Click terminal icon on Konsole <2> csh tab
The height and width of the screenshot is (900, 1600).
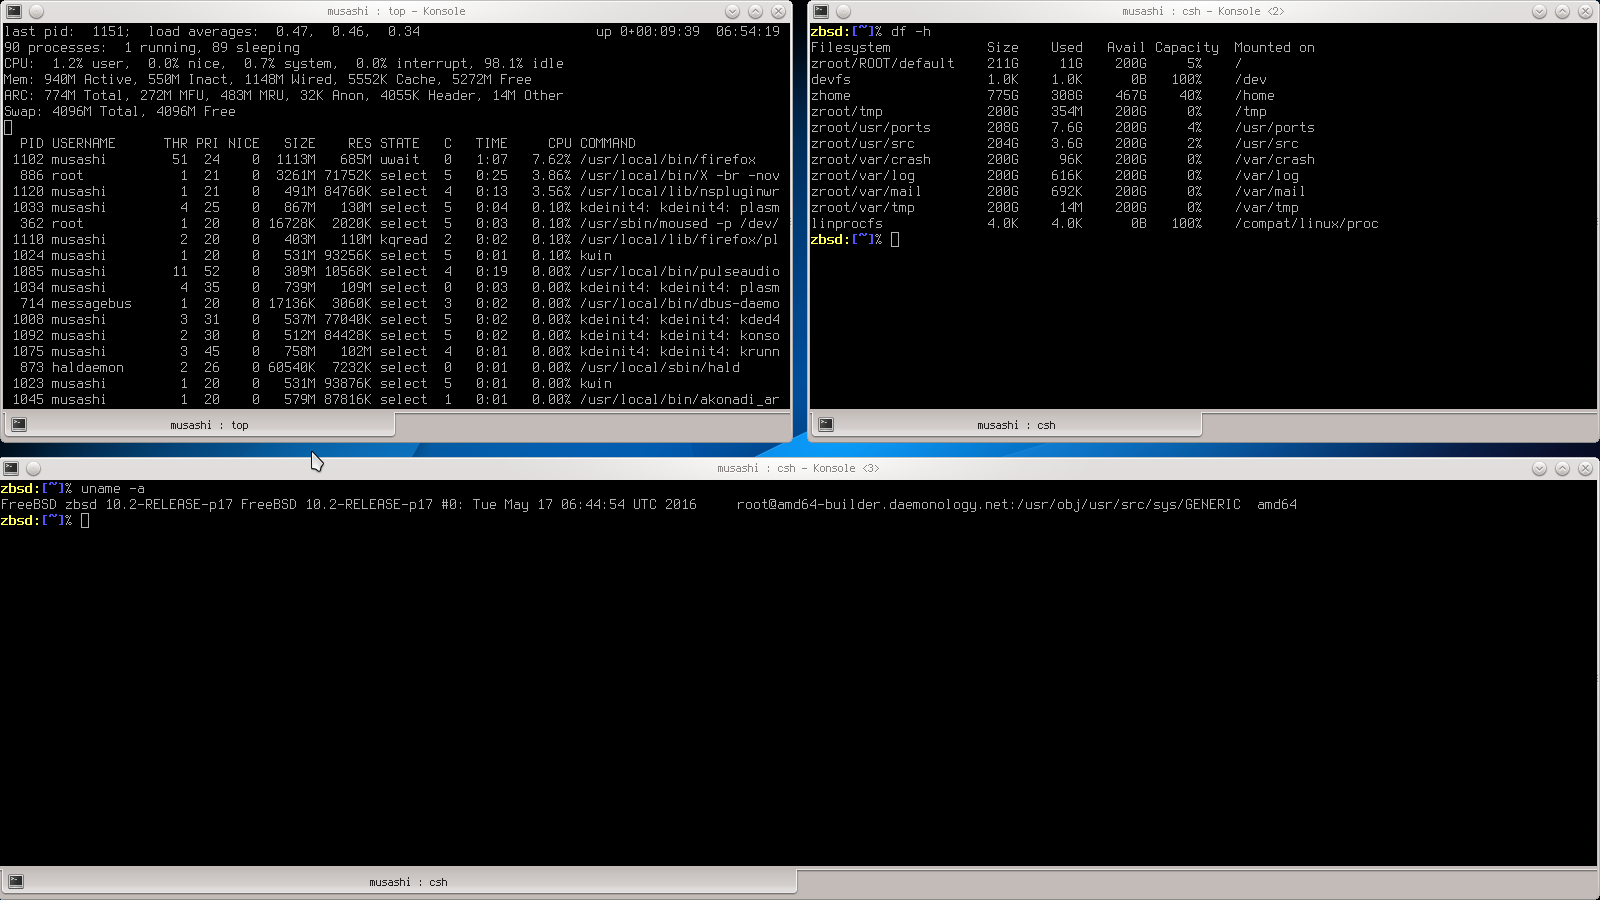(x=826, y=425)
